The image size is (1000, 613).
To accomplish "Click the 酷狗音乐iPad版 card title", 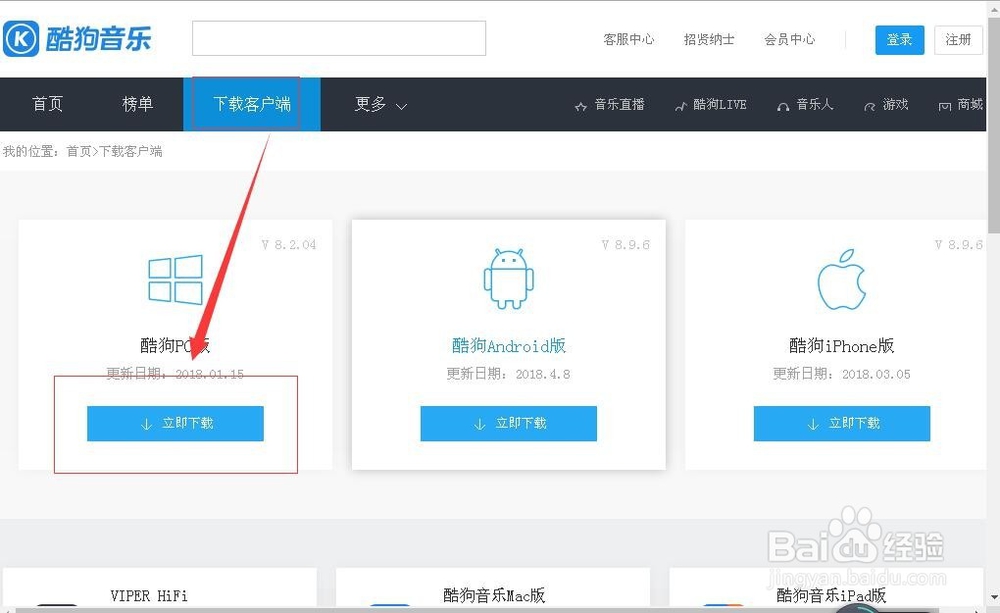I will click(x=831, y=596).
